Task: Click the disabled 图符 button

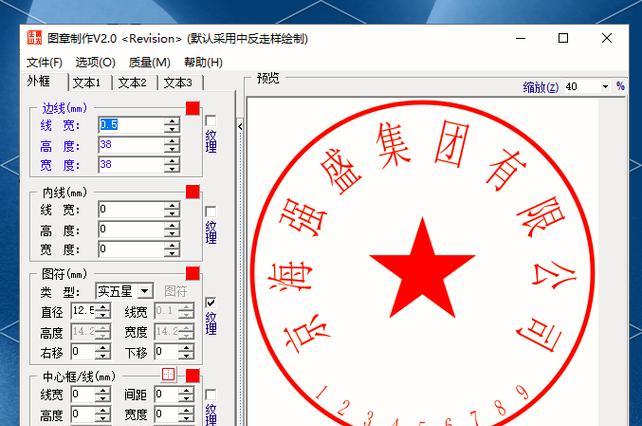Action: point(175,291)
